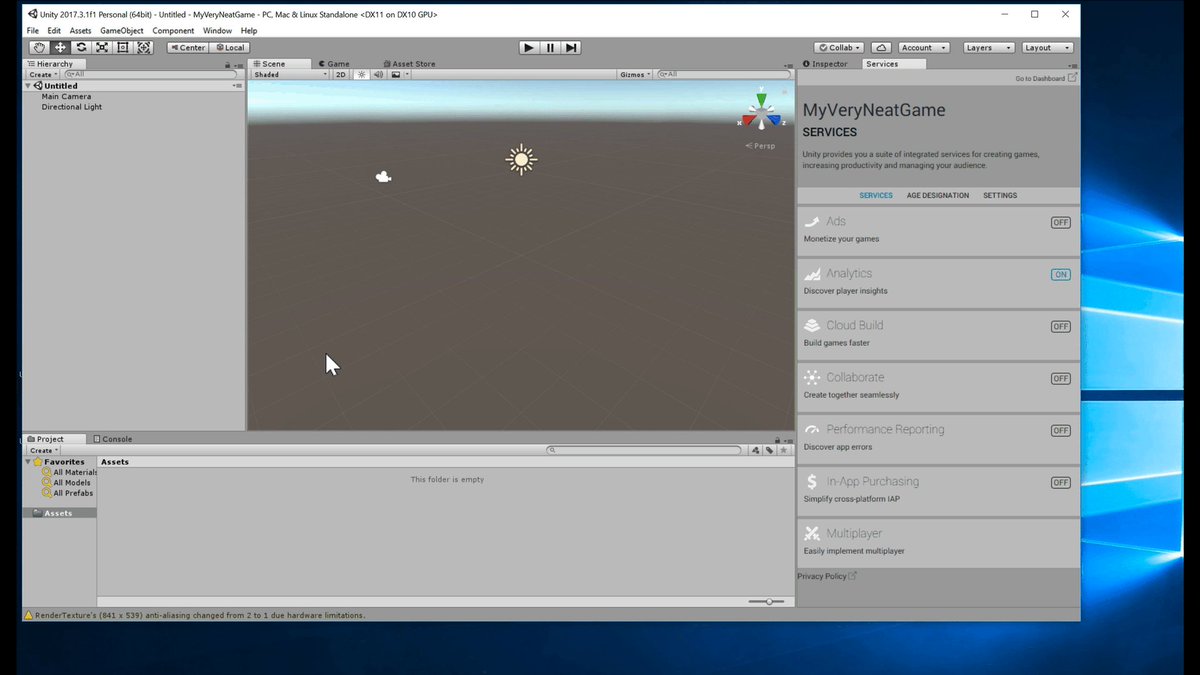1200x675 pixels.
Task: Toggle the Analytics service ON switch
Action: pos(1061,274)
